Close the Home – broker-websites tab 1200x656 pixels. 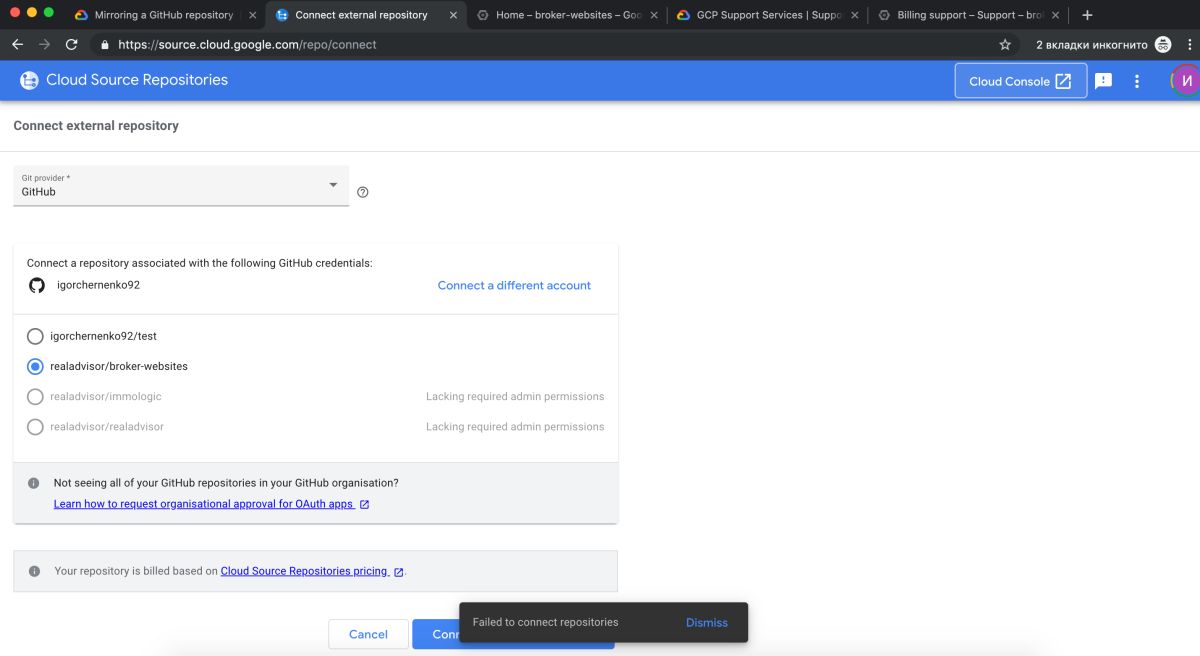coord(654,16)
